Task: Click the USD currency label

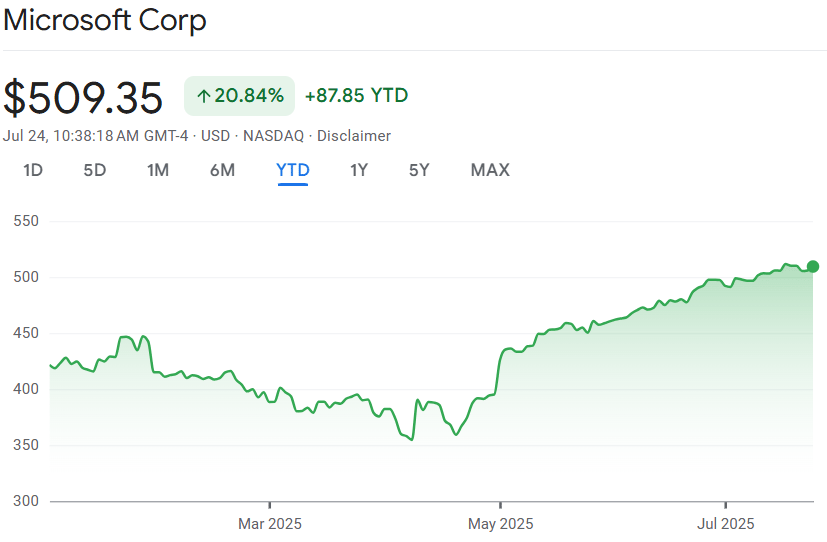Action: click(215, 136)
